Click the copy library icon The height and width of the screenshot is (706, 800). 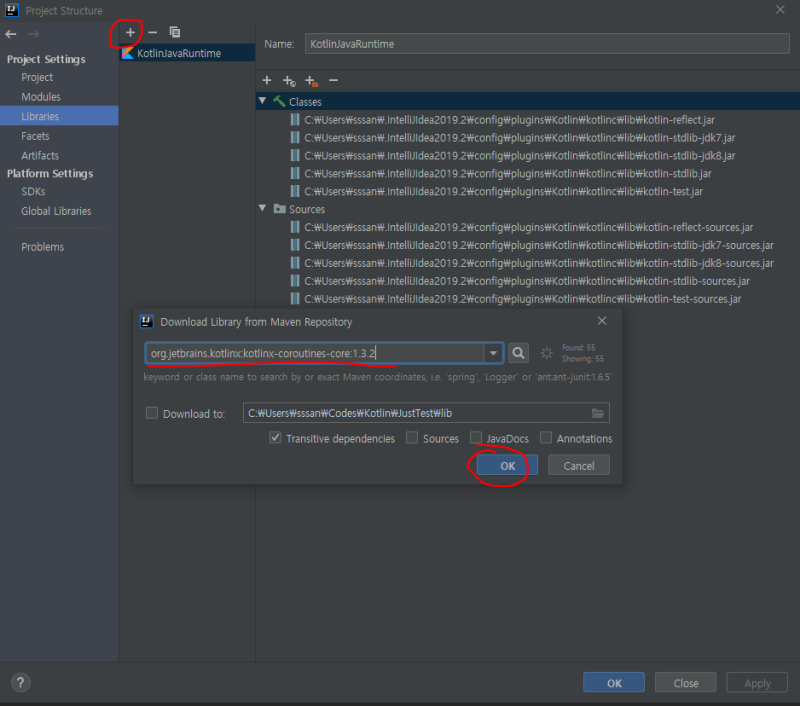click(x=175, y=33)
